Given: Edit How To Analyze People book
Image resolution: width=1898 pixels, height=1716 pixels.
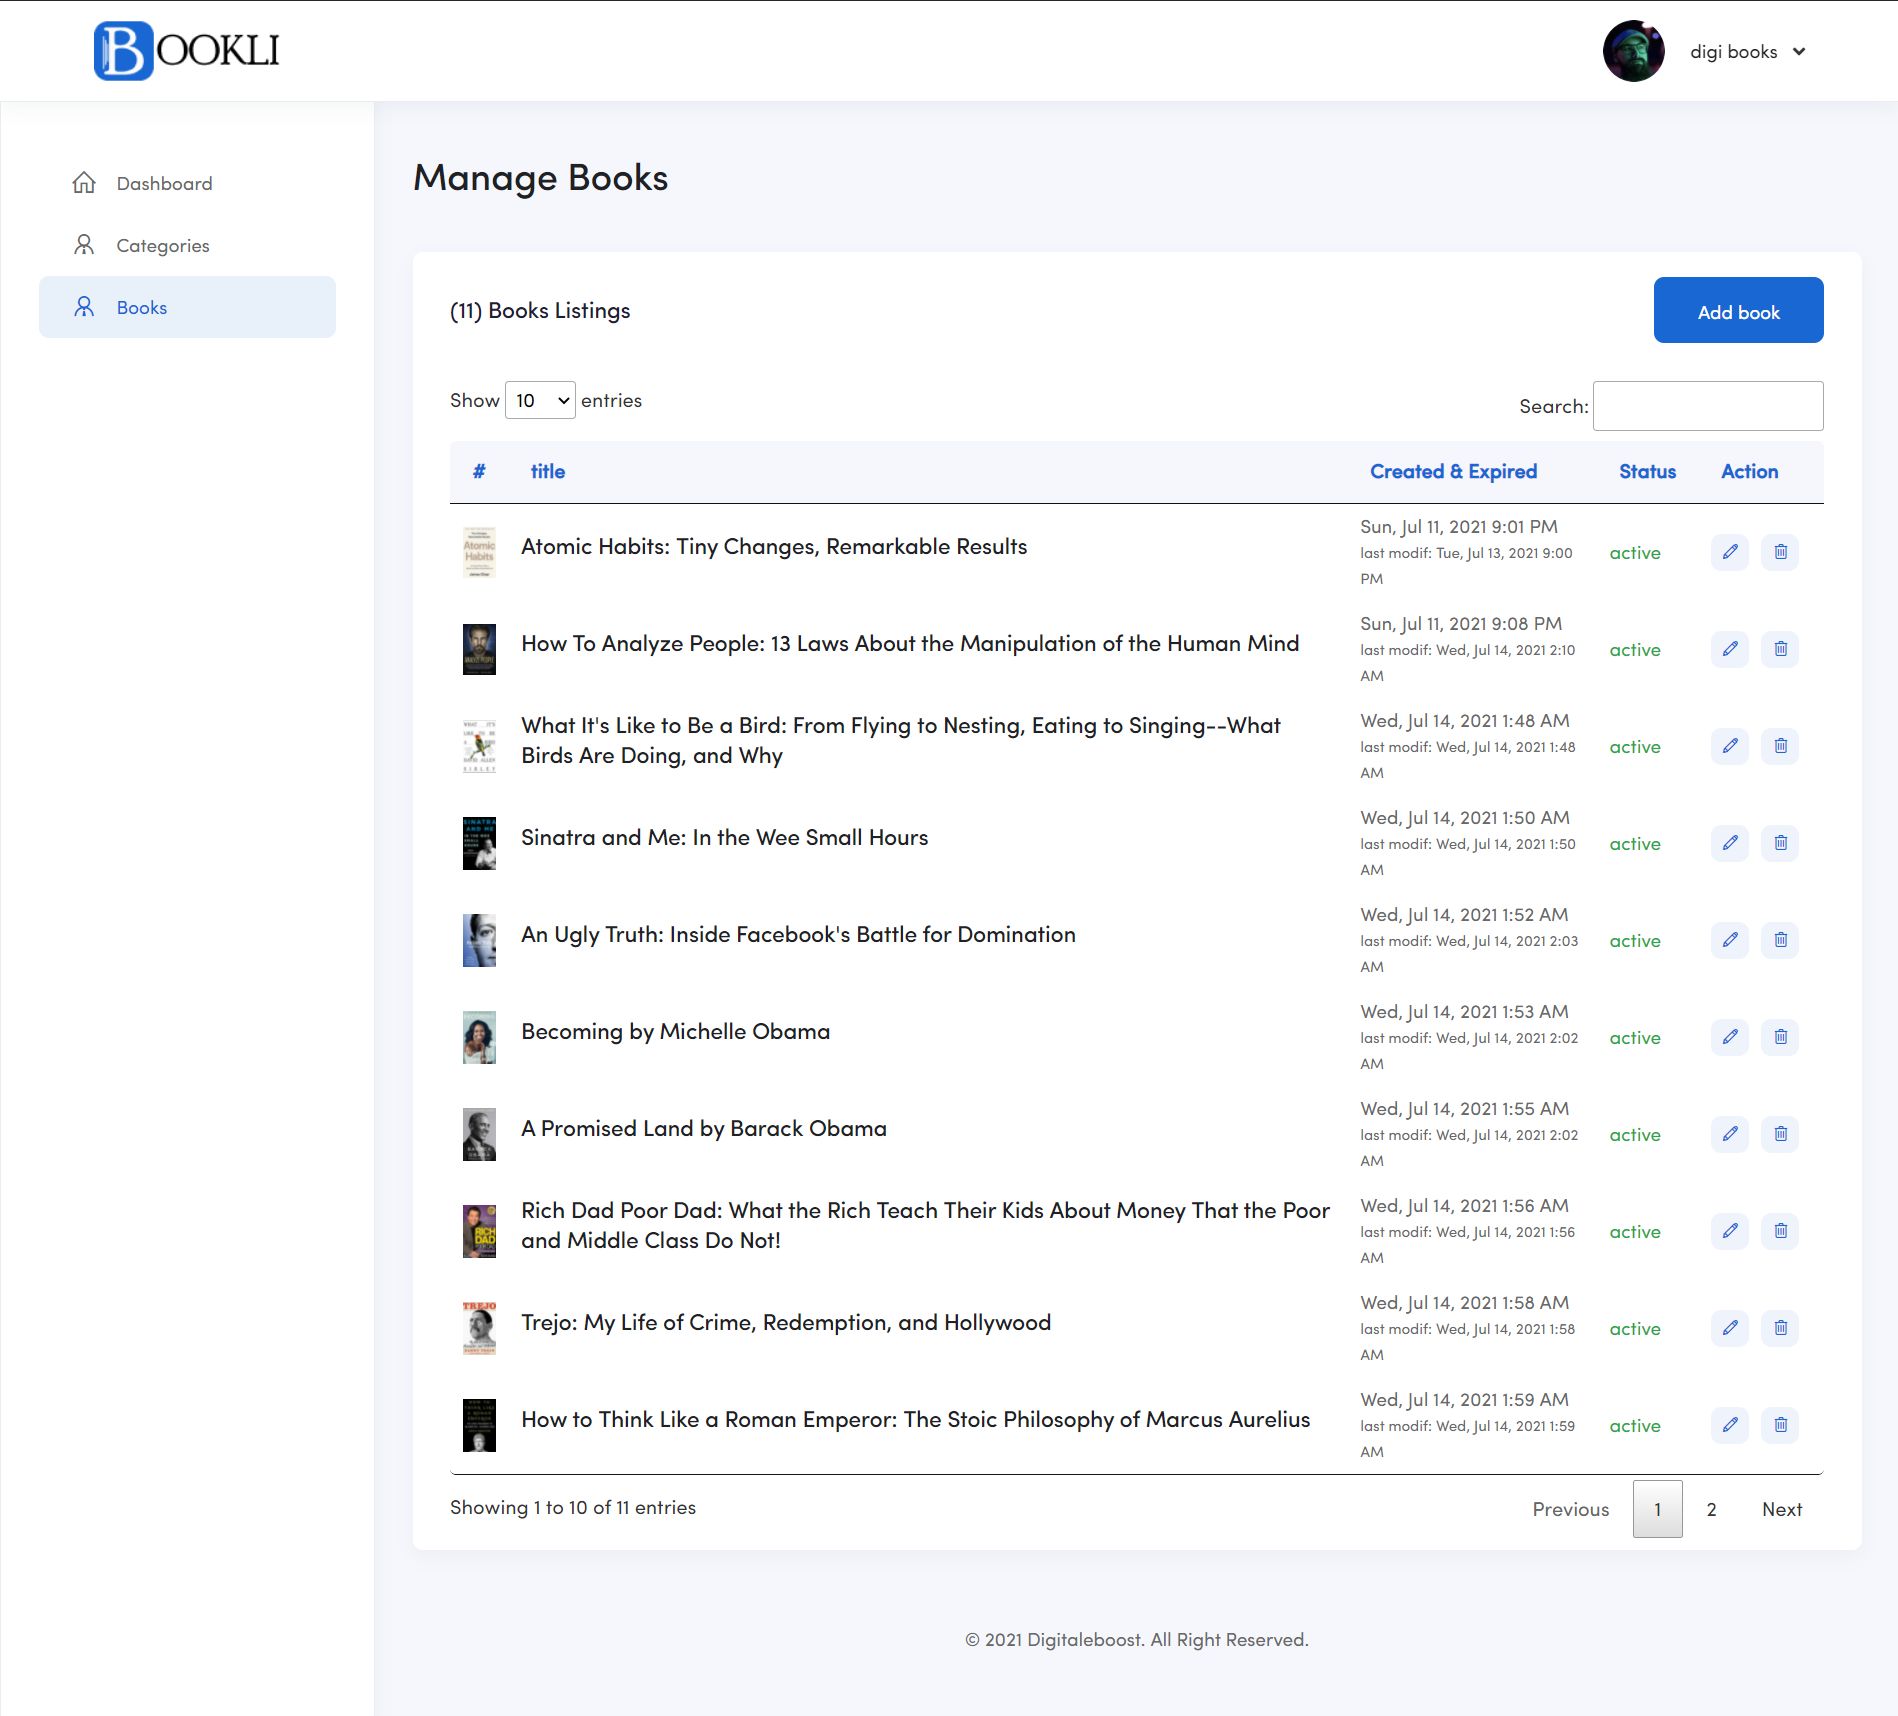Looking at the screenshot, I should [1730, 649].
